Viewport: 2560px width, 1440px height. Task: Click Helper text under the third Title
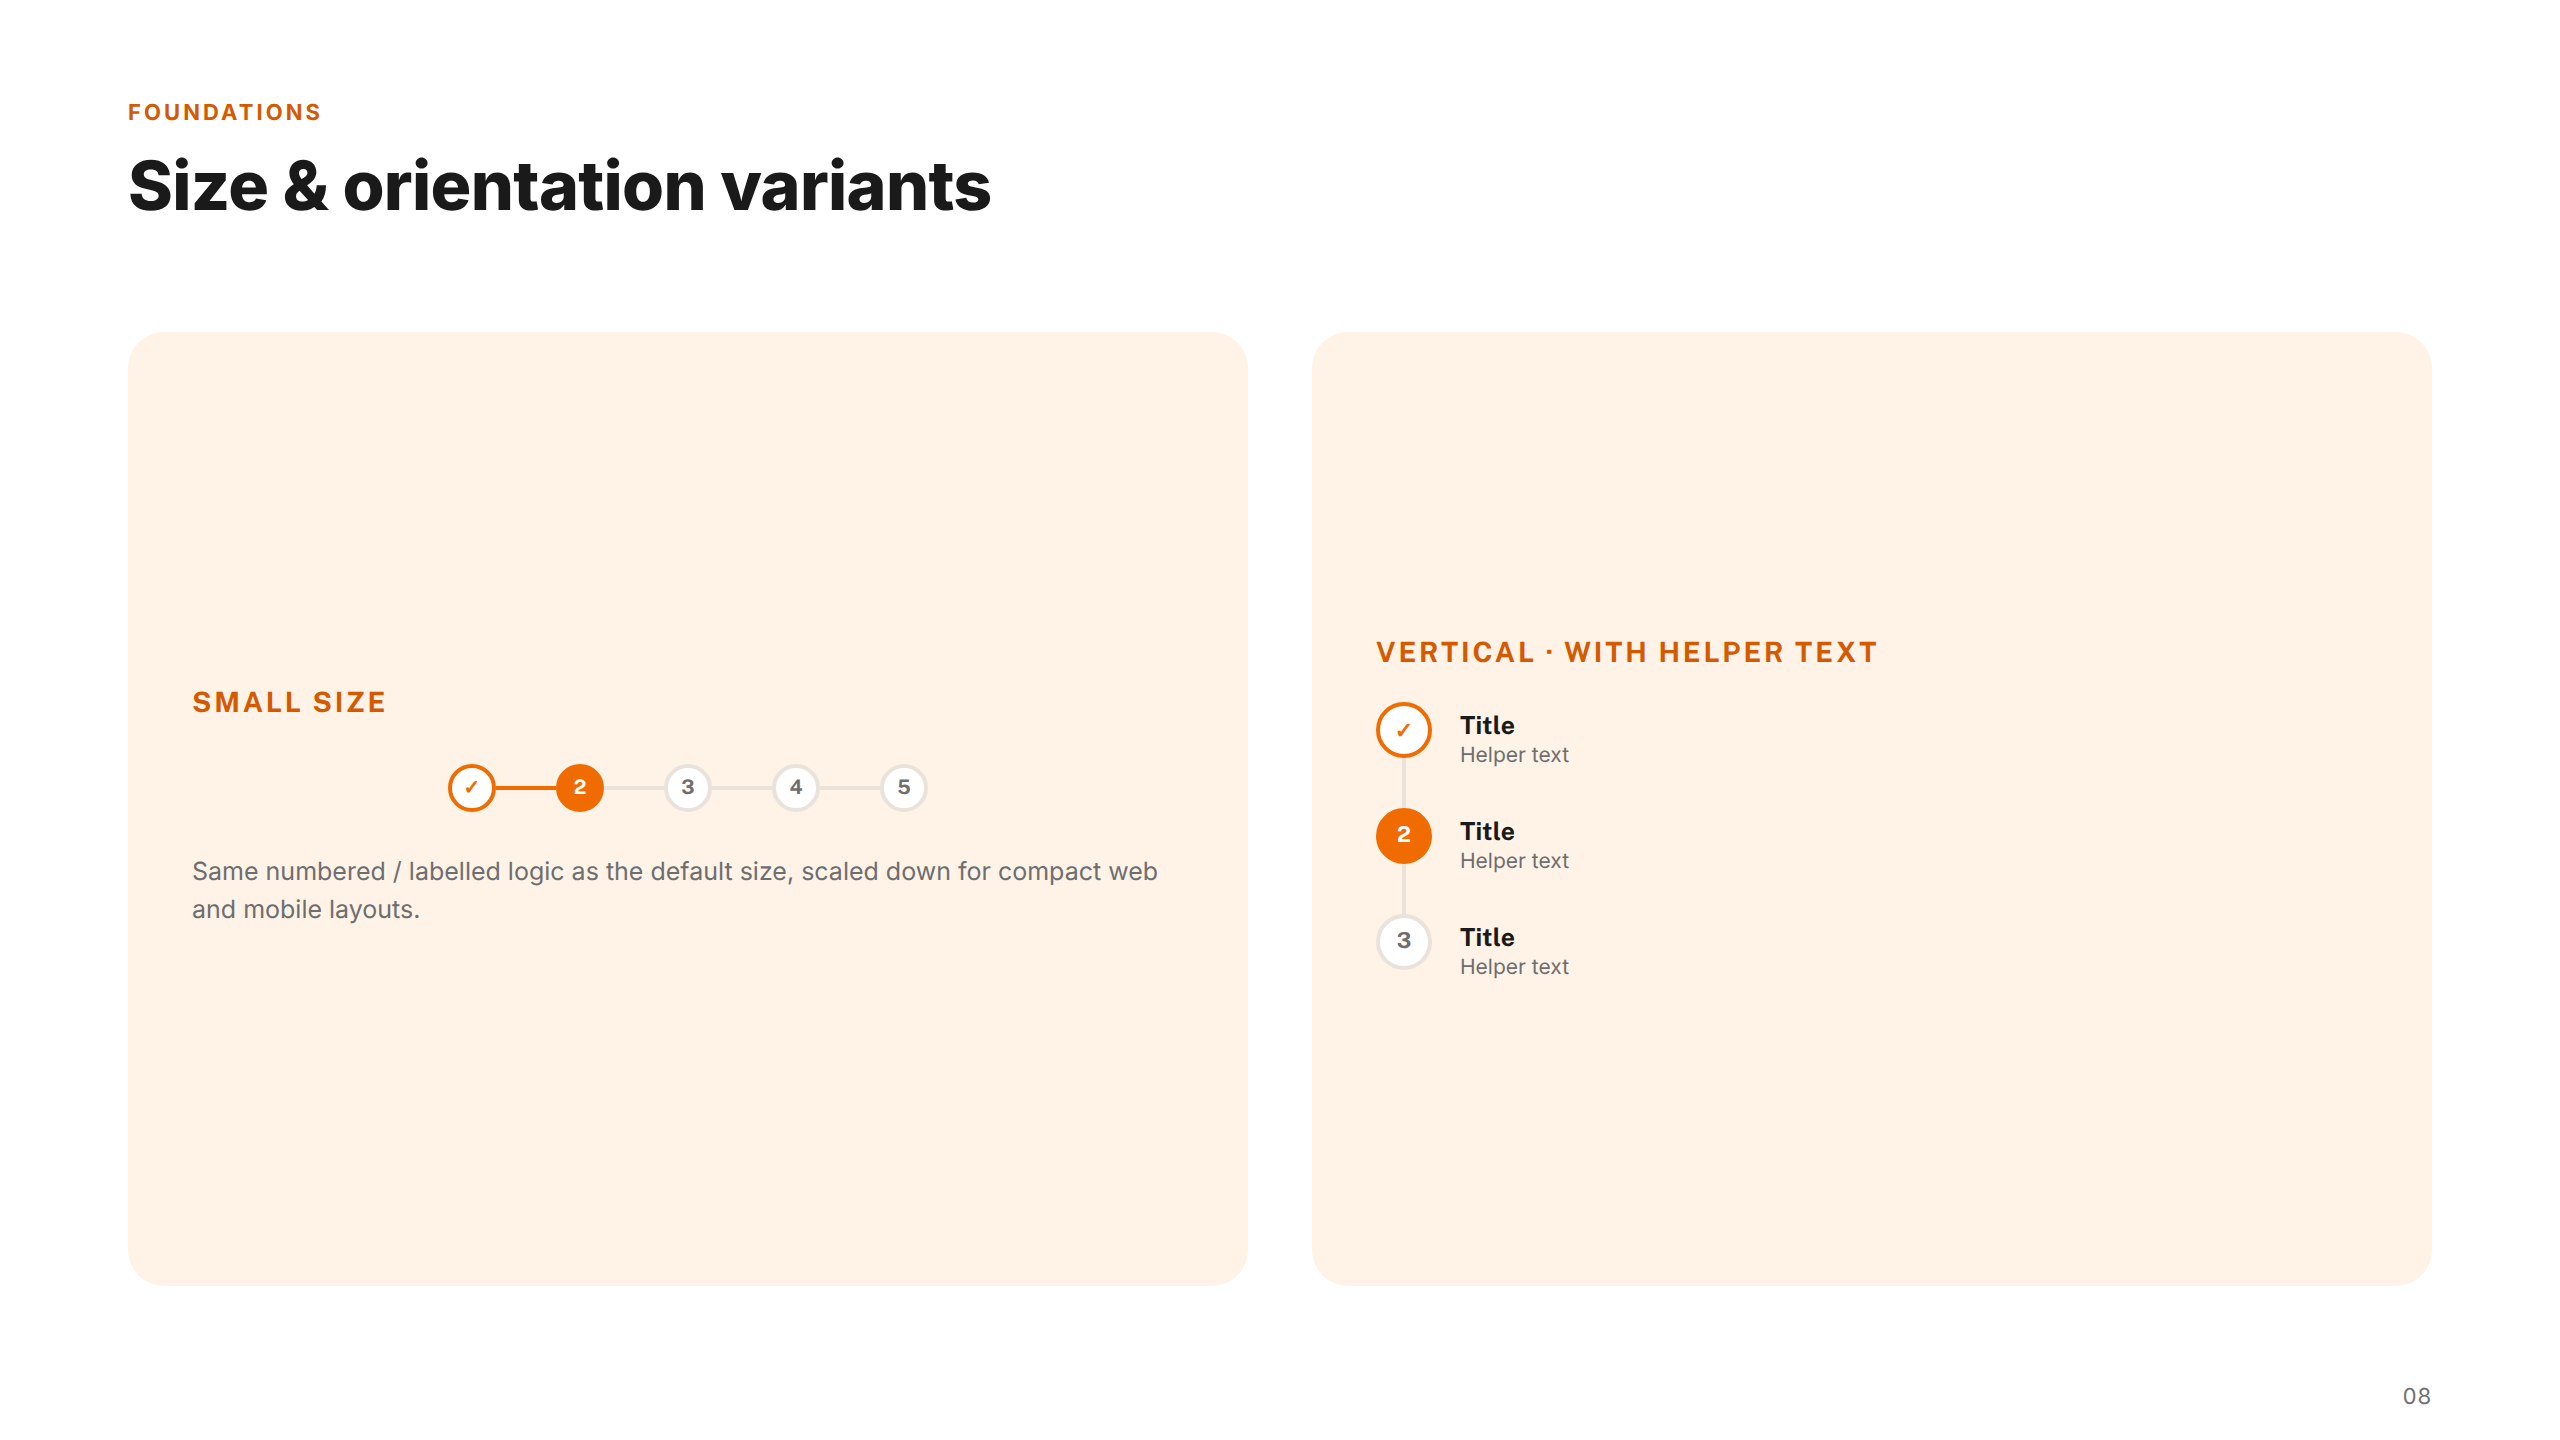pos(1514,967)
